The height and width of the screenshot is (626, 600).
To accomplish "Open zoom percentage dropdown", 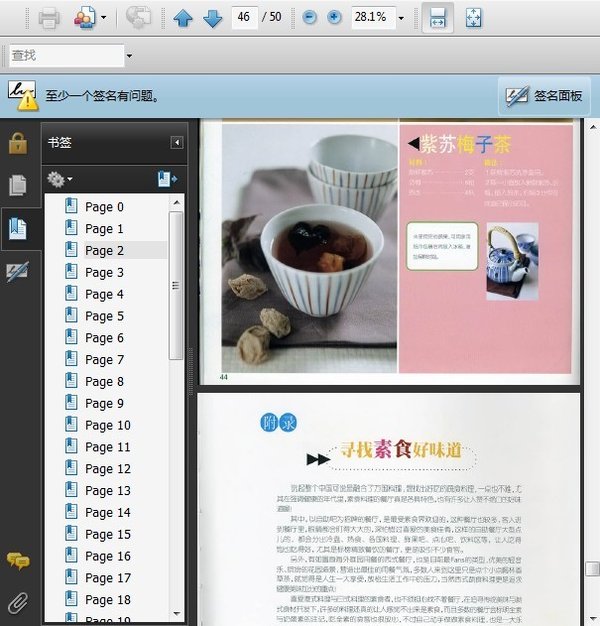I will [x=401, y=18].
